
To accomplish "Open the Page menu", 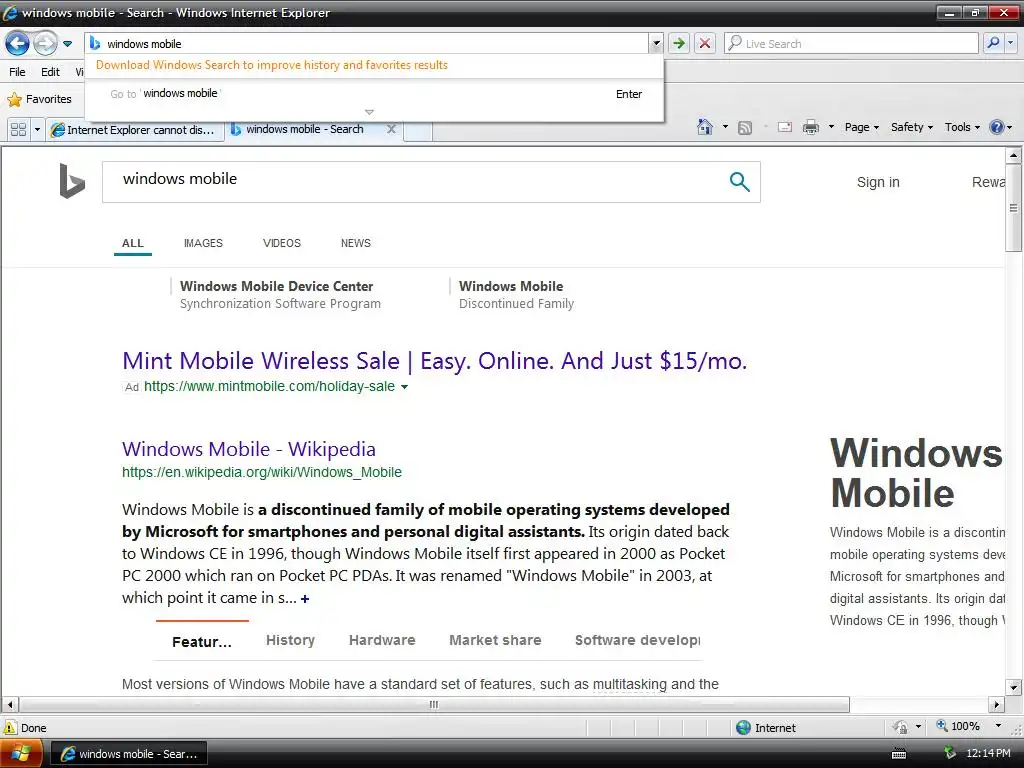I will (861, 127).
